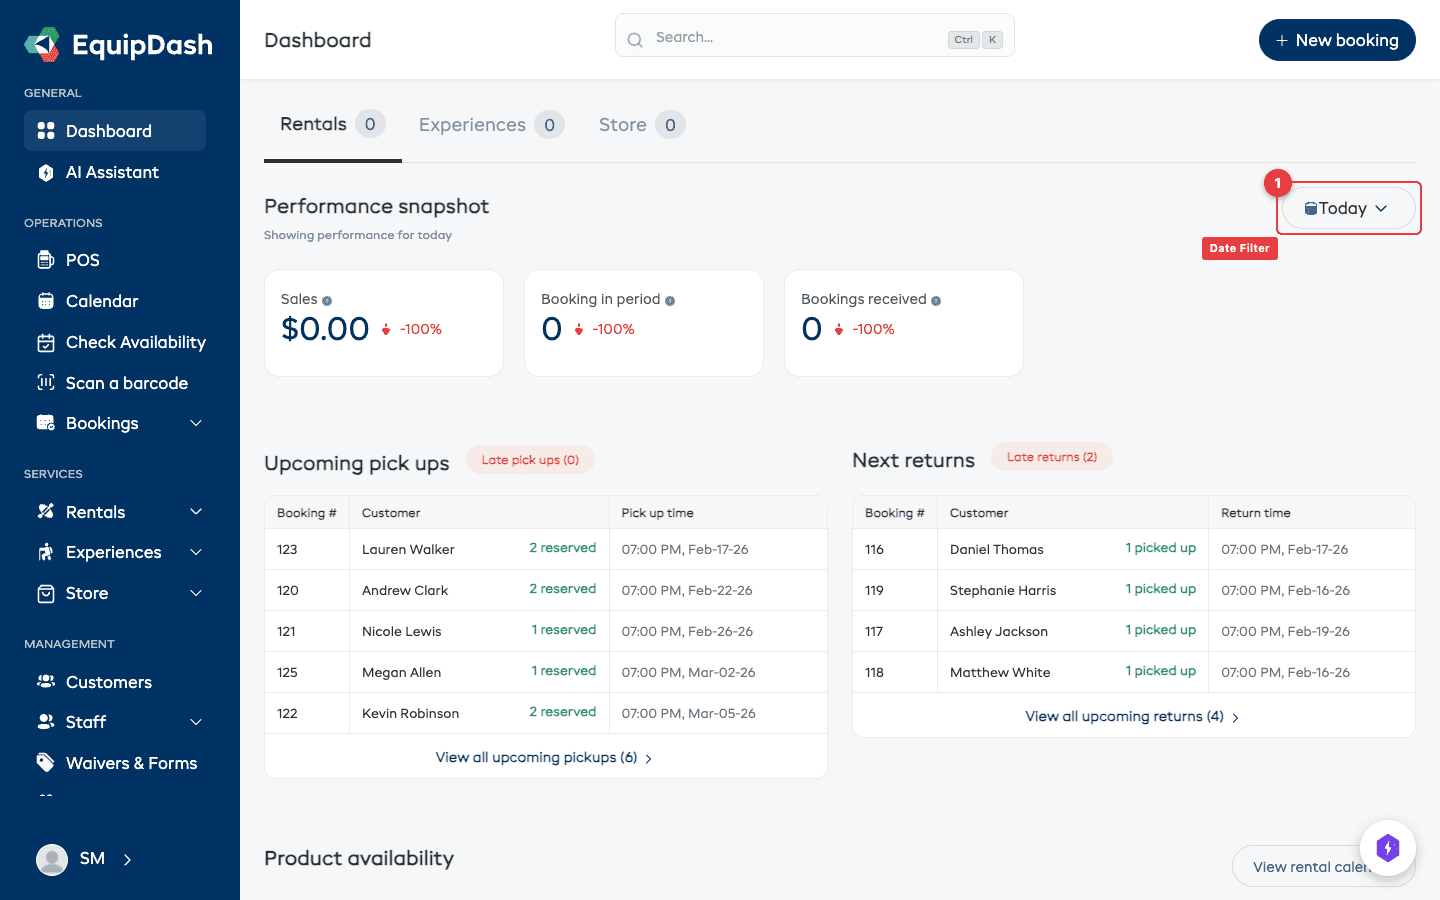
Task: Toggle the Late pick ups (0) badge
Action: [530, 459]
